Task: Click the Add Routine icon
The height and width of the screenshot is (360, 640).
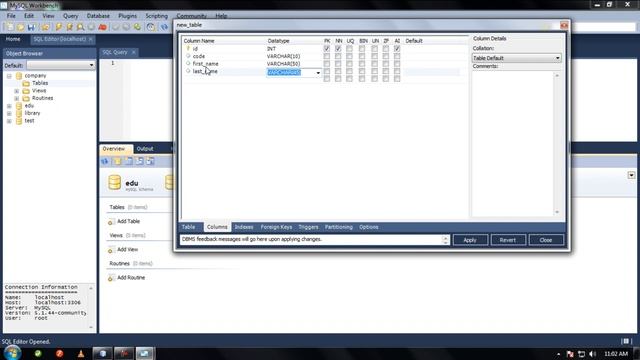Action: tap(111, 278)
